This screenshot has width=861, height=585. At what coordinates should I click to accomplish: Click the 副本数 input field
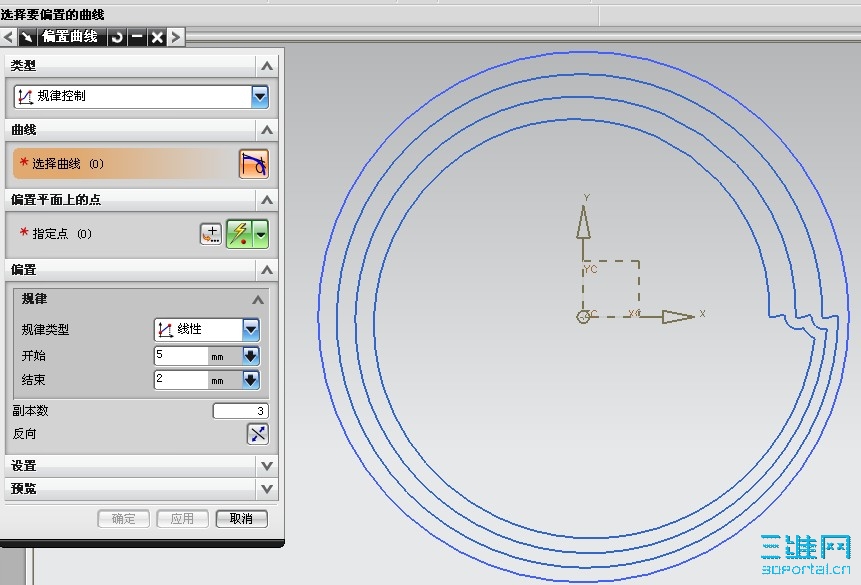[241, 411]
